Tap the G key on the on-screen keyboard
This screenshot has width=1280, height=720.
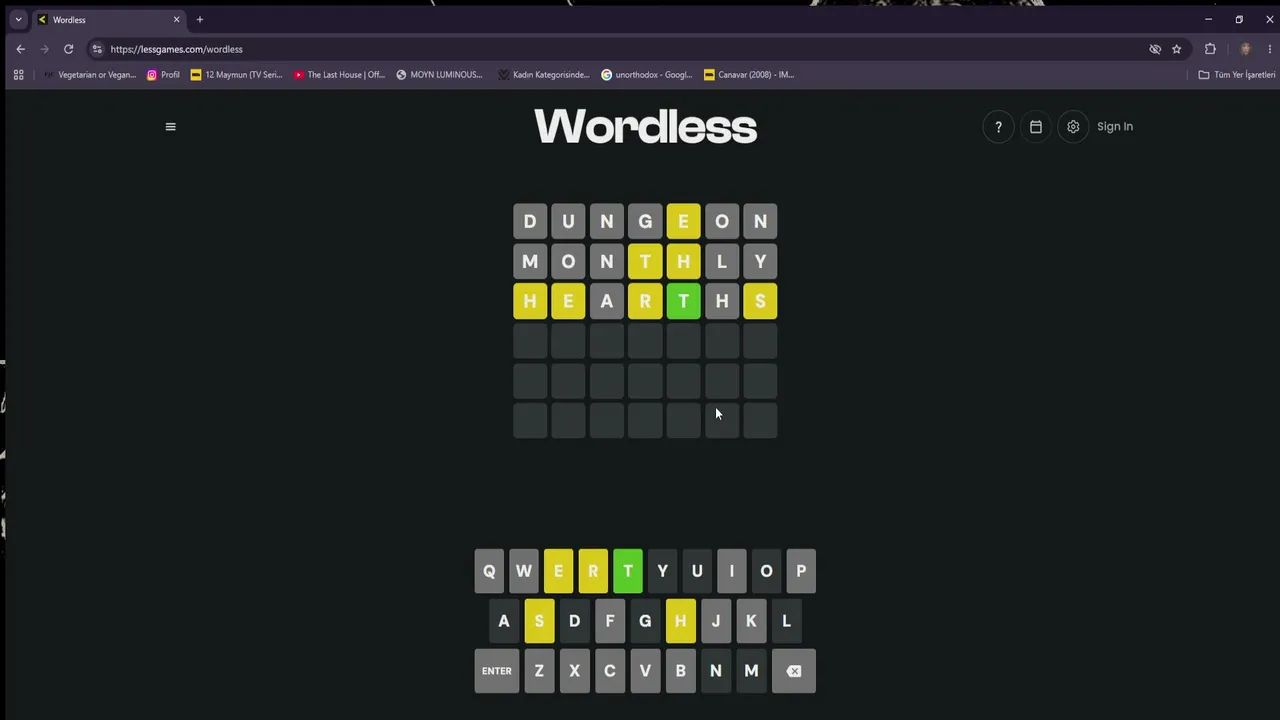[x=645, y=621]
